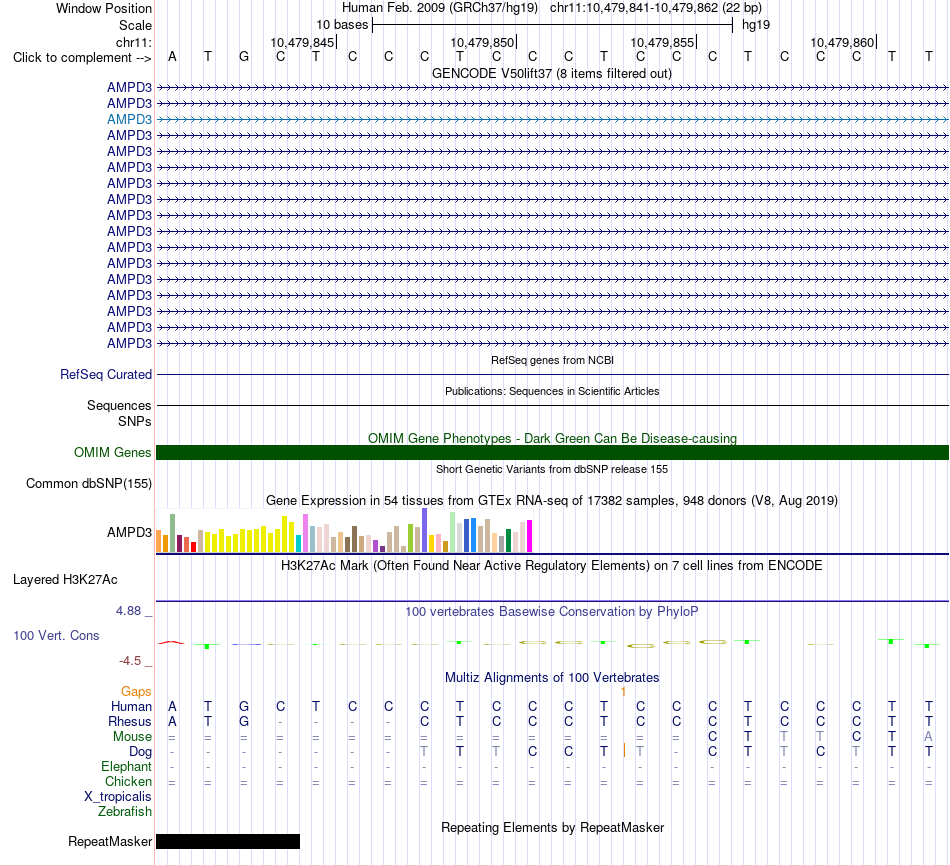Open 'Short Genetic Variants from dbSNP release 155' title
Screen dimensions: 950x865
point(552,469)
